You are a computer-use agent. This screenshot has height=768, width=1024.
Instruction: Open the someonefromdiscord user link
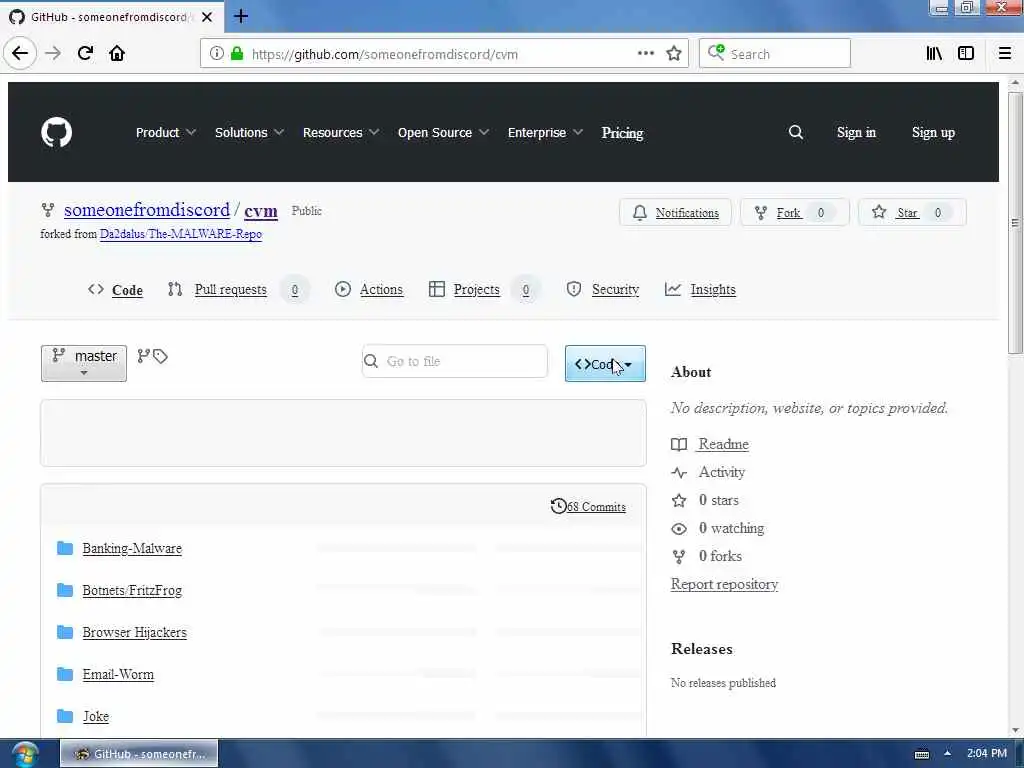[x=147, y=210]
